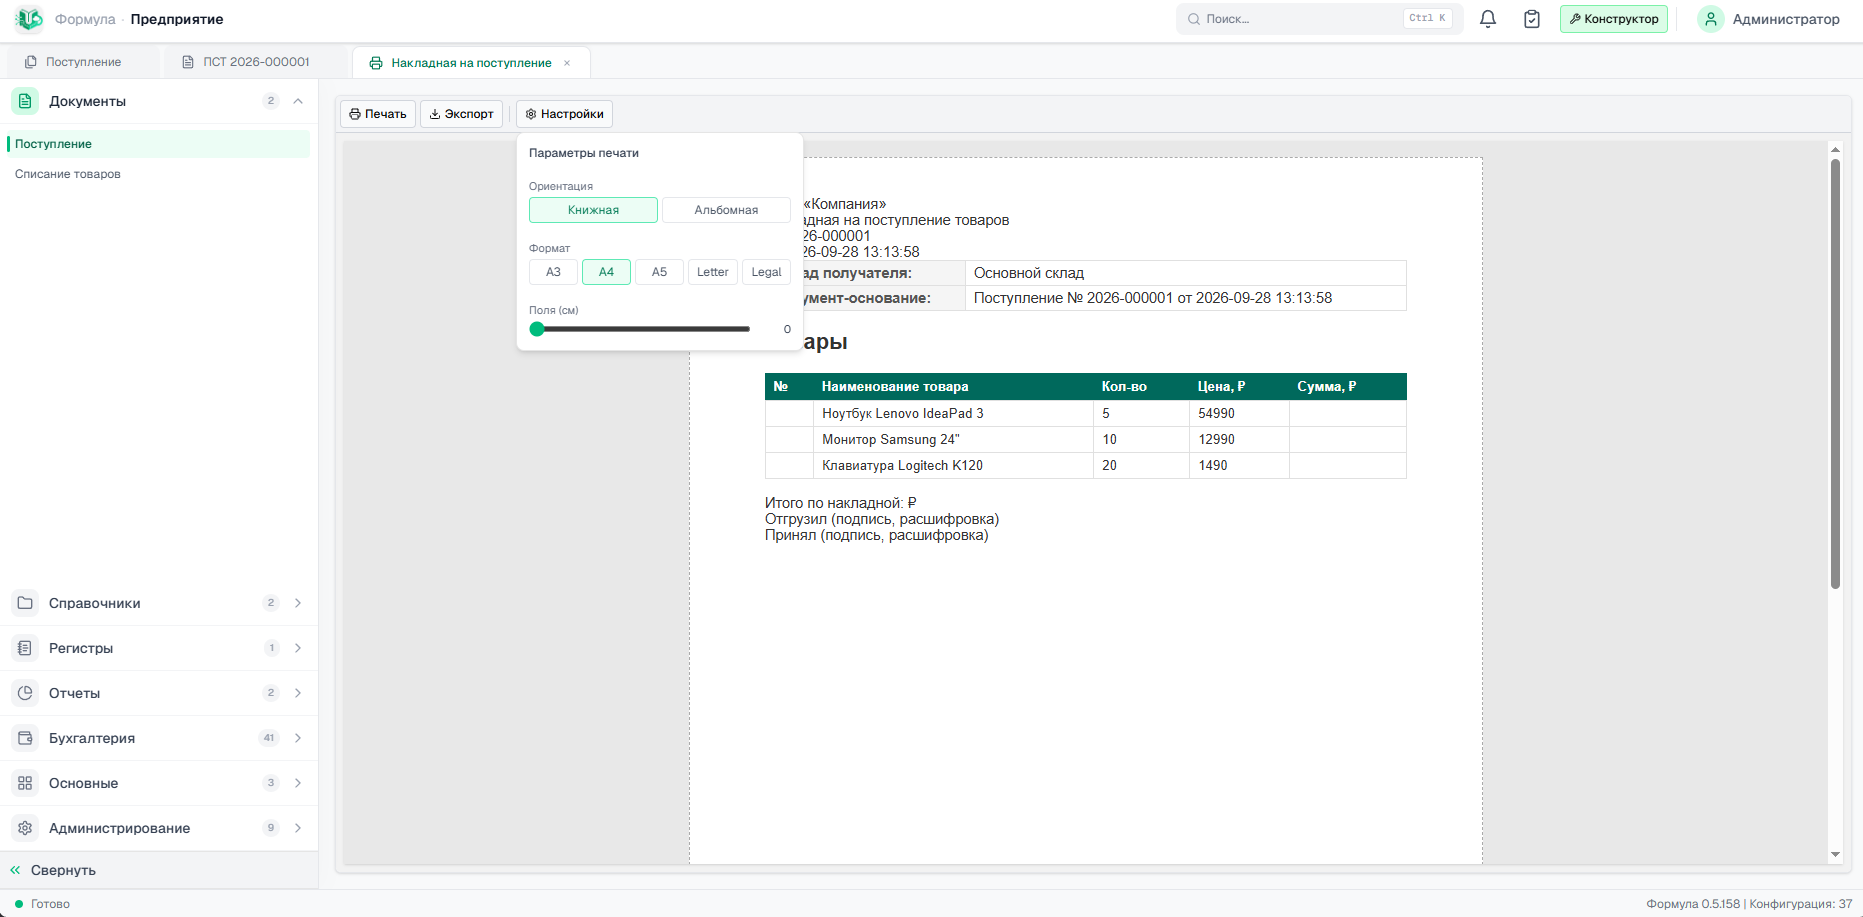1863x917 pixels.
Task: Close the Накладная на поступление tab
Action: click(x=567, y=63)
